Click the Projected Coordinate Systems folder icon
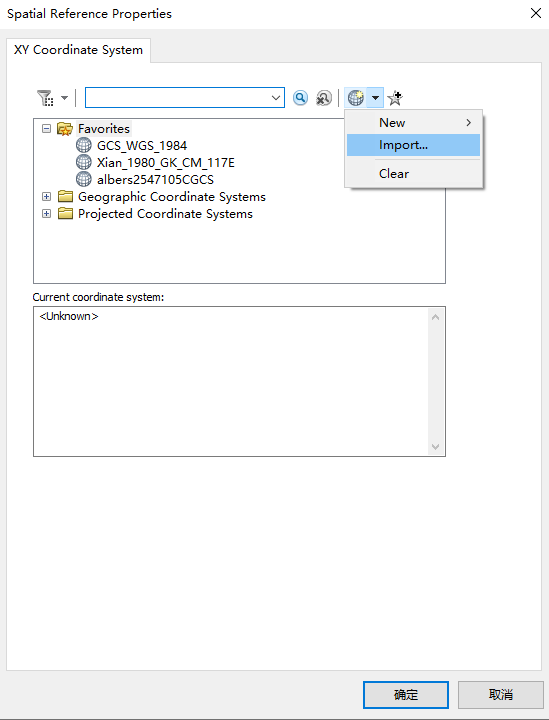The image size is (549, 720). pyautogui.click(x=65, y=214)
